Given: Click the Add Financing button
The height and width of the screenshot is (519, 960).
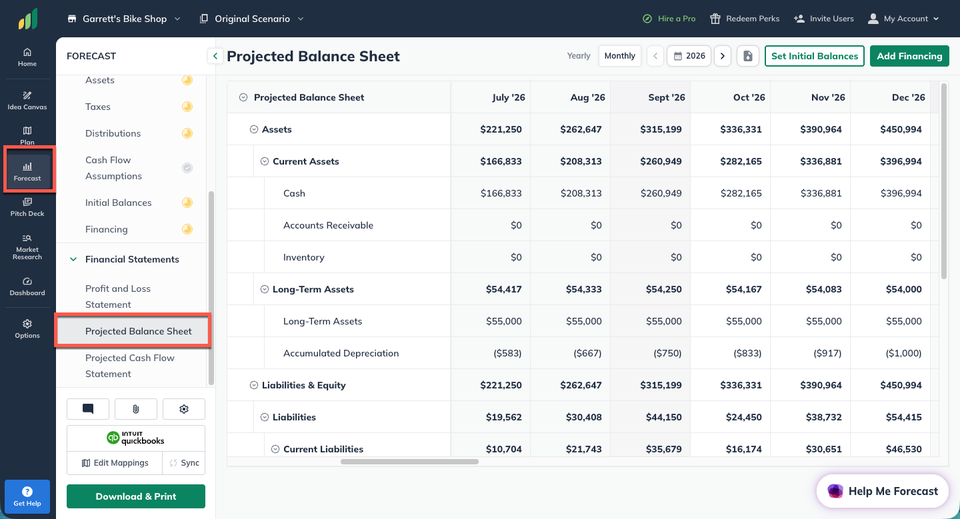Looking at the screenshot, I should coord(909,56).
